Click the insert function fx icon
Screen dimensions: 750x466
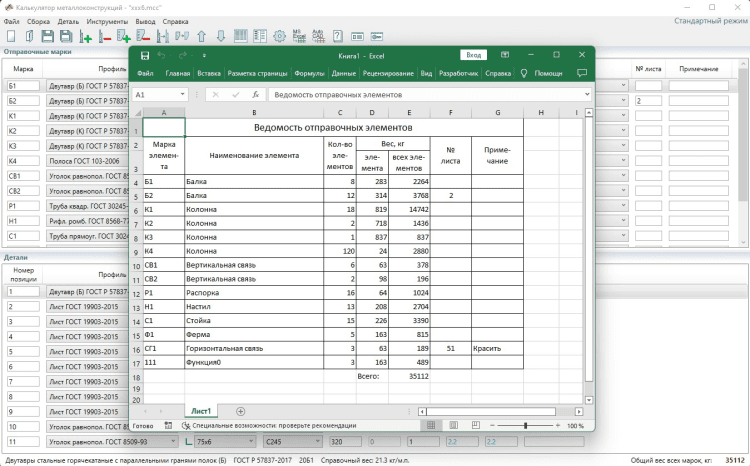[x=256, y=94]
